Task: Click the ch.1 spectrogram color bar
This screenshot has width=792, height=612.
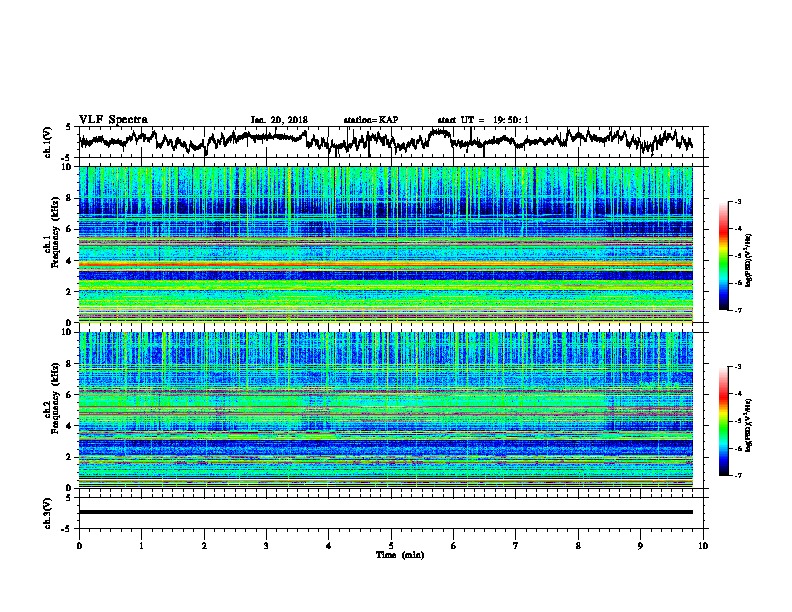Action: 723,256
